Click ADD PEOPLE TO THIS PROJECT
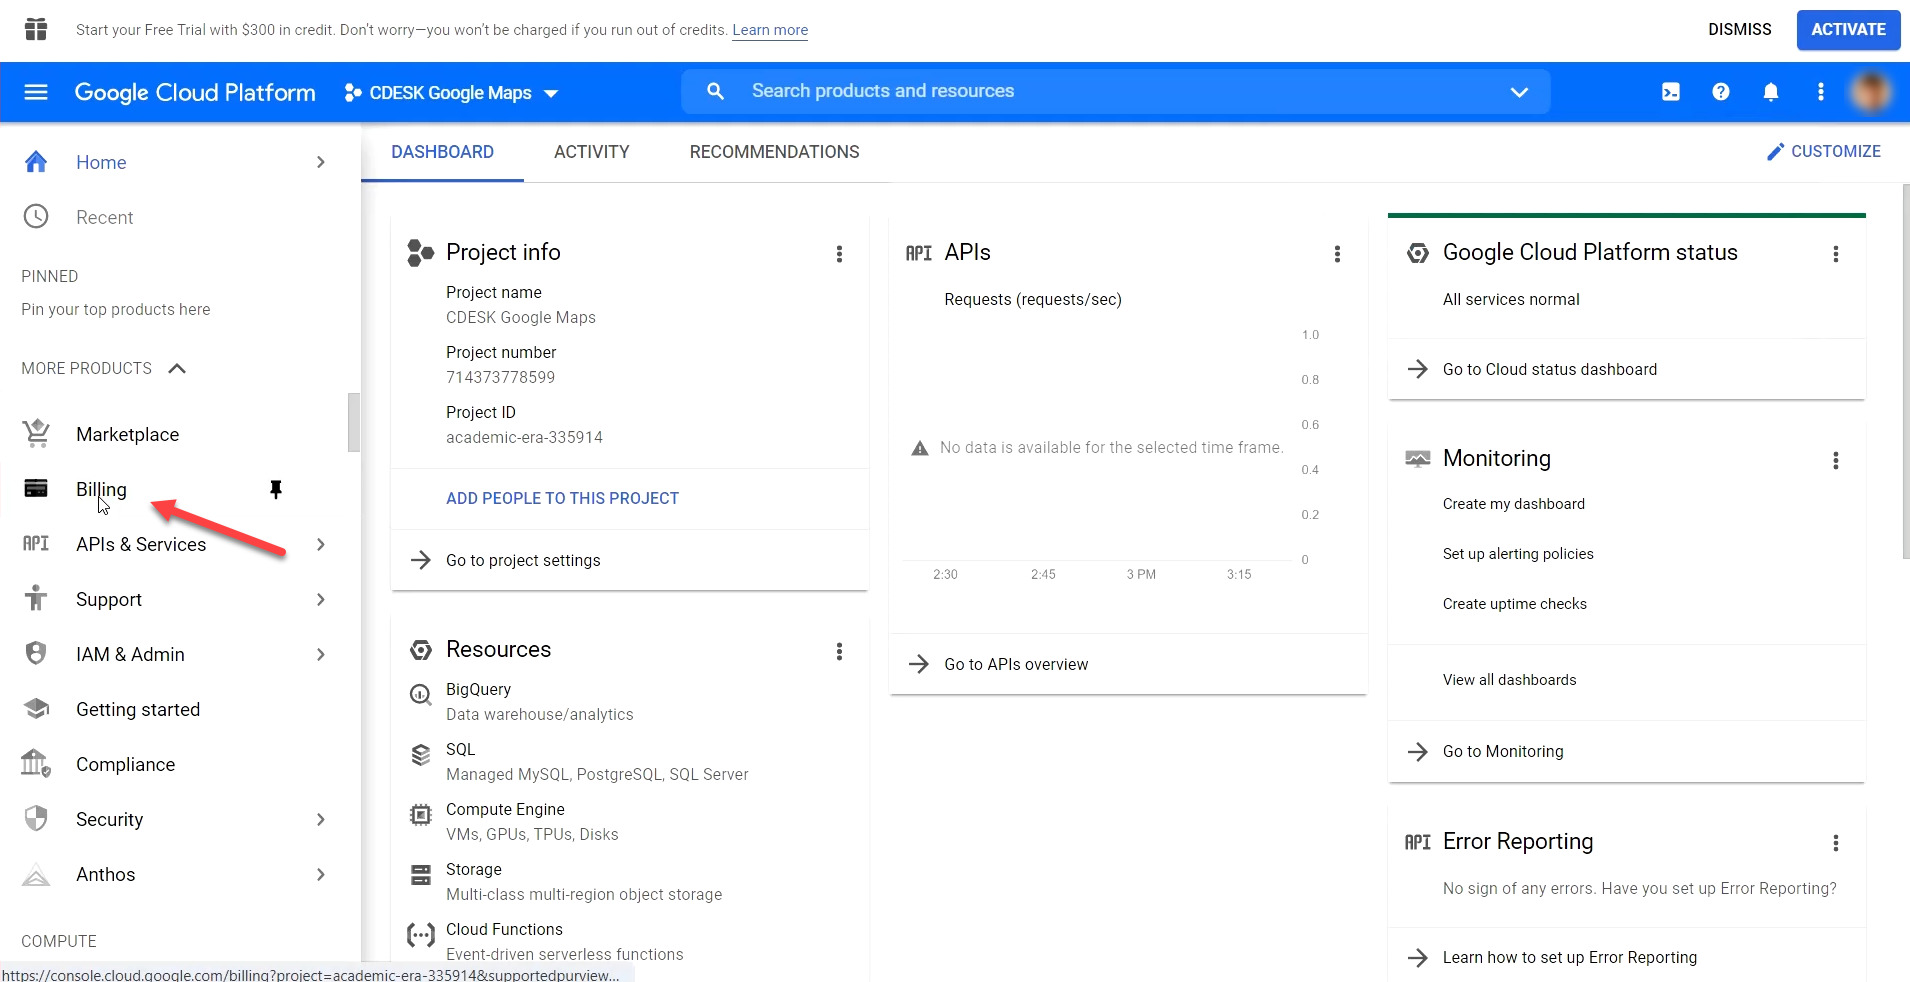The image size is (1910, 982). point(562,498)
